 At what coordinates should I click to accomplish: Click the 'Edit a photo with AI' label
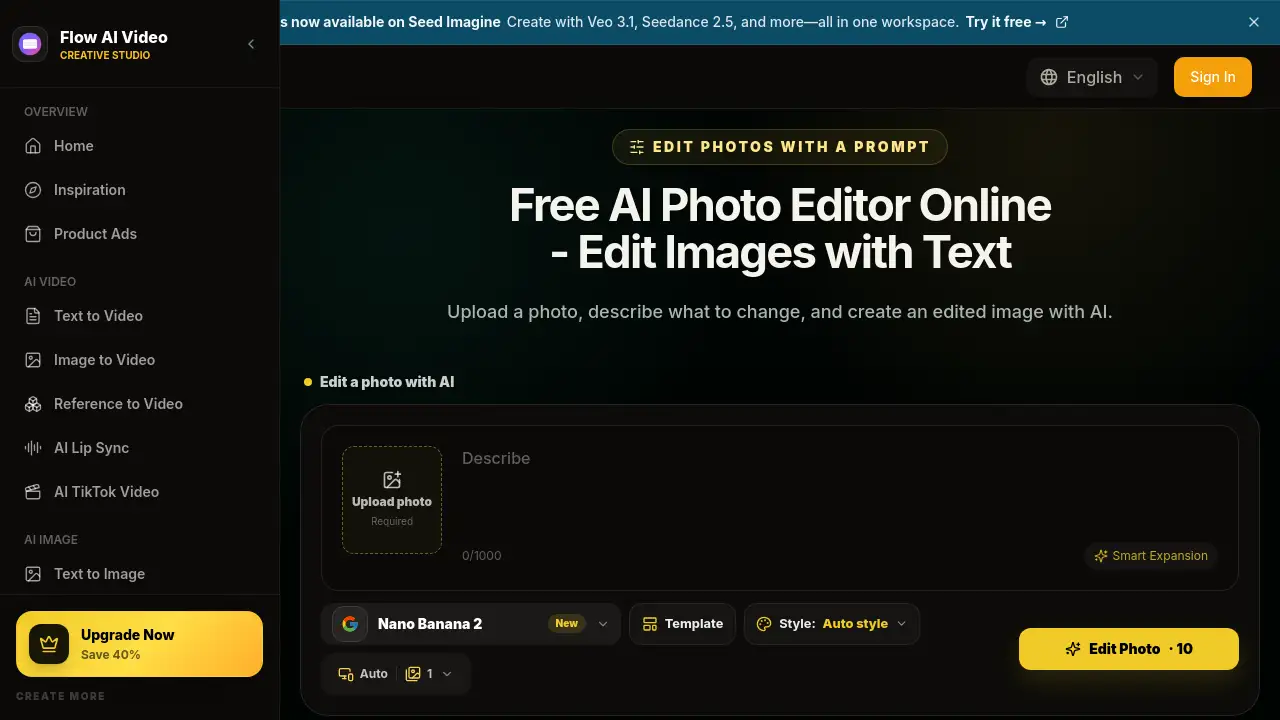pos(387,382)
